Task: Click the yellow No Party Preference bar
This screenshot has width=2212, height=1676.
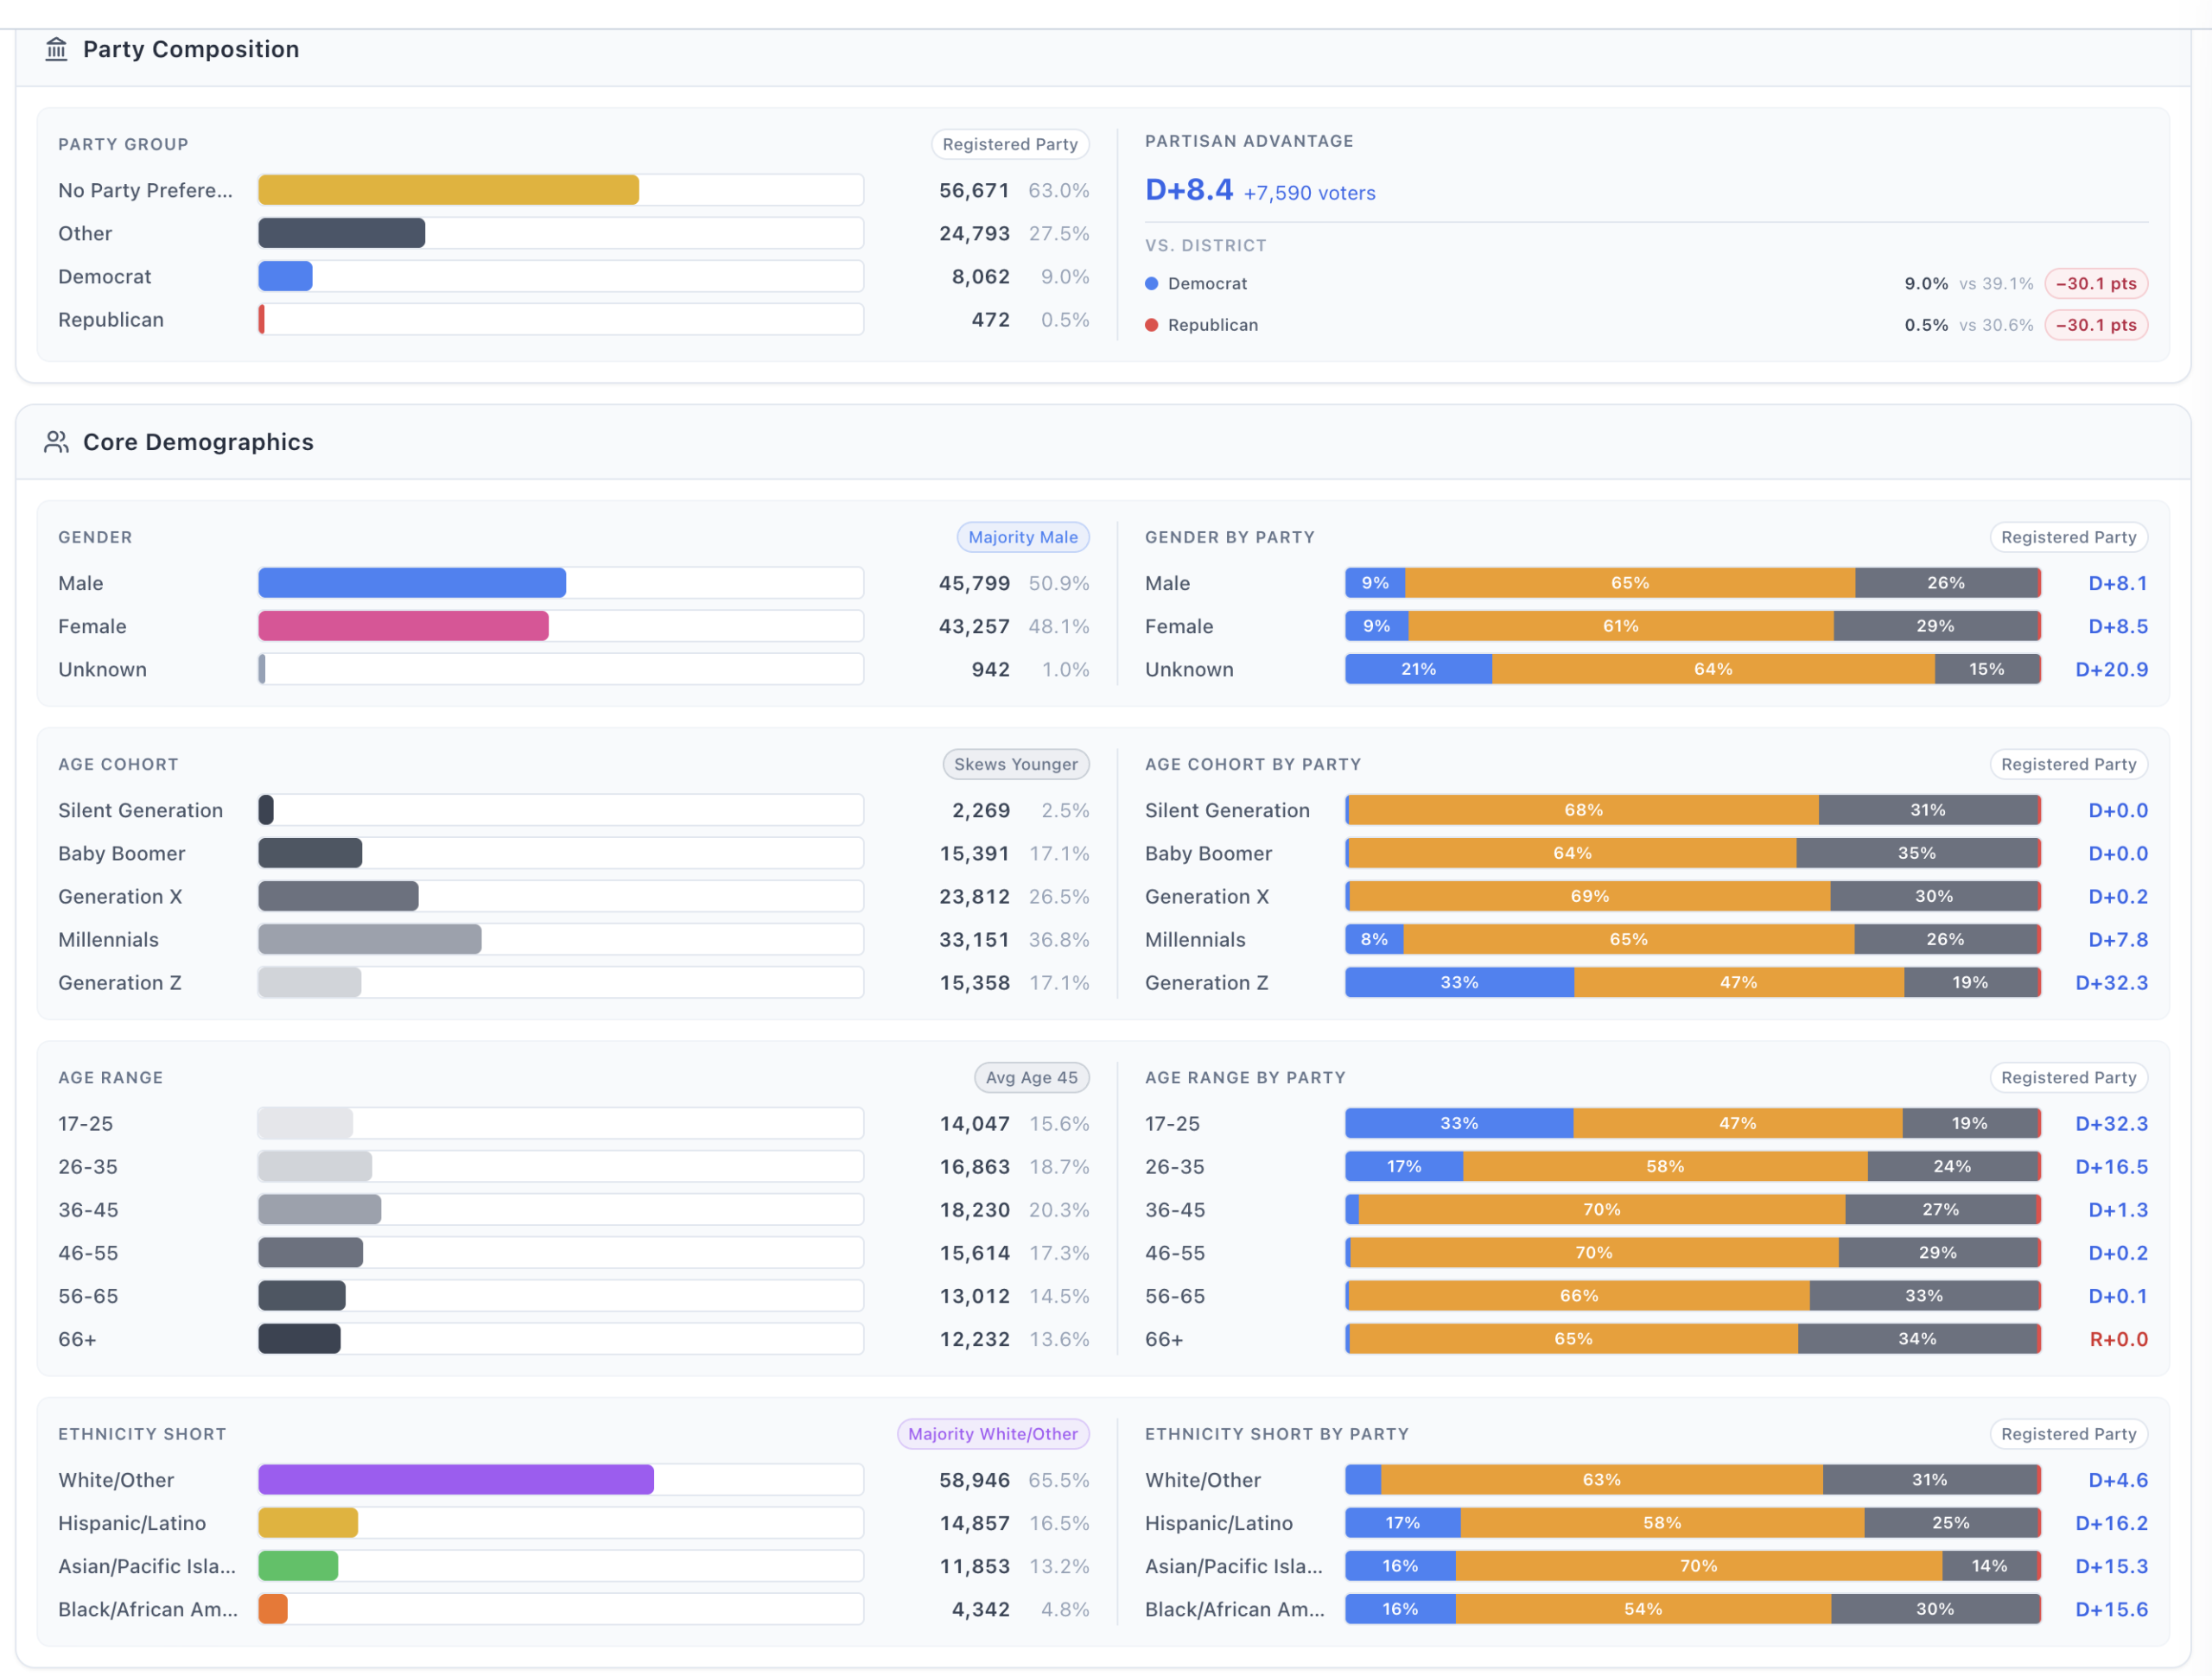Action: pos(448,190)
